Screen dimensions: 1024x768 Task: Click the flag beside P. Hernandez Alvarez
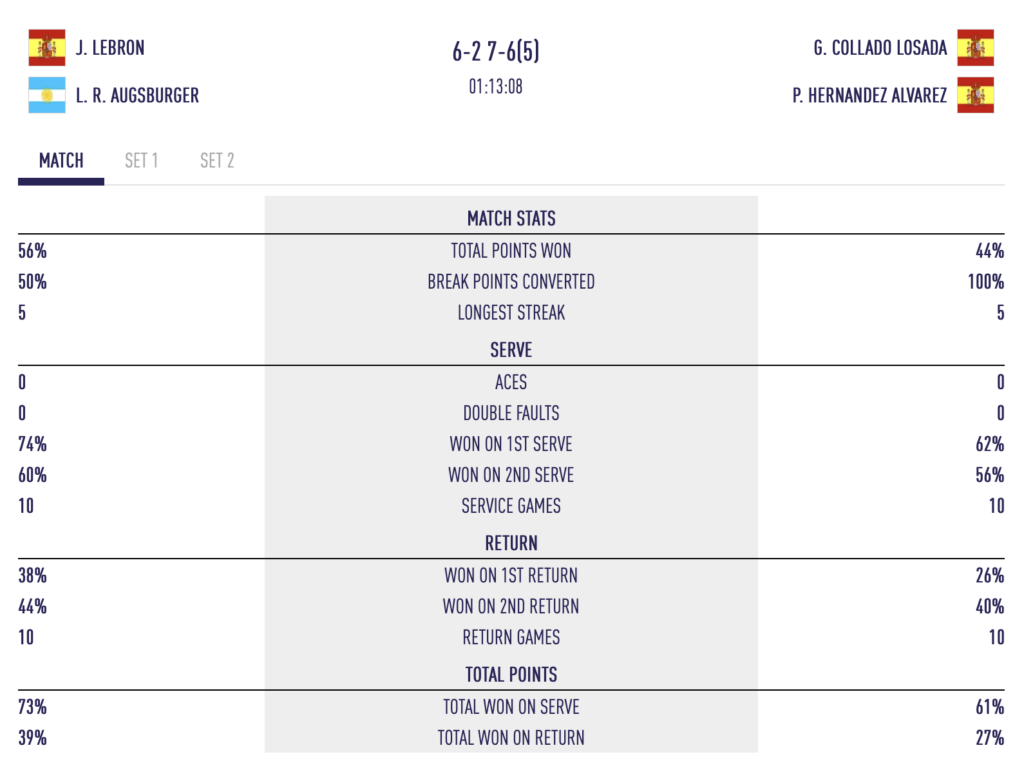tap(975, 96)
